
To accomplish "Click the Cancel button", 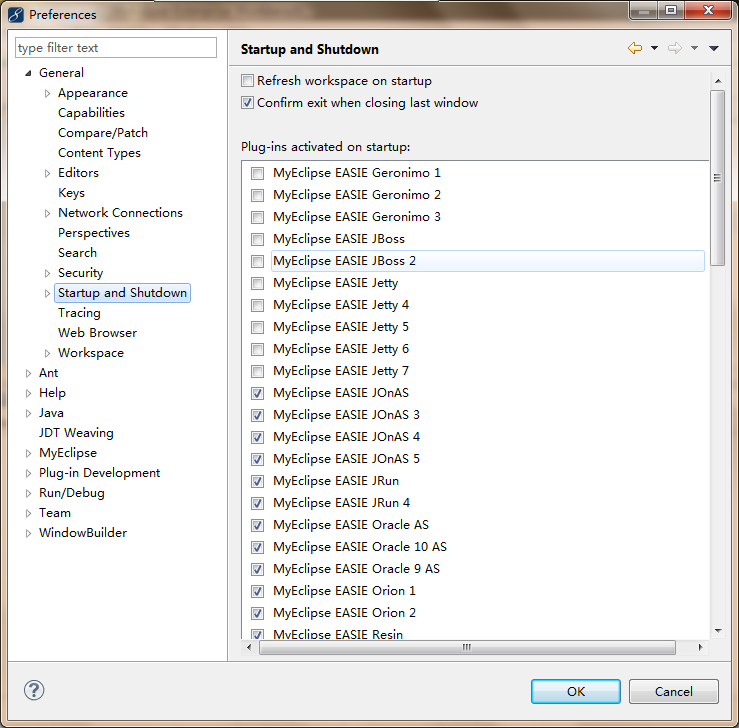I will pos(673,691).
